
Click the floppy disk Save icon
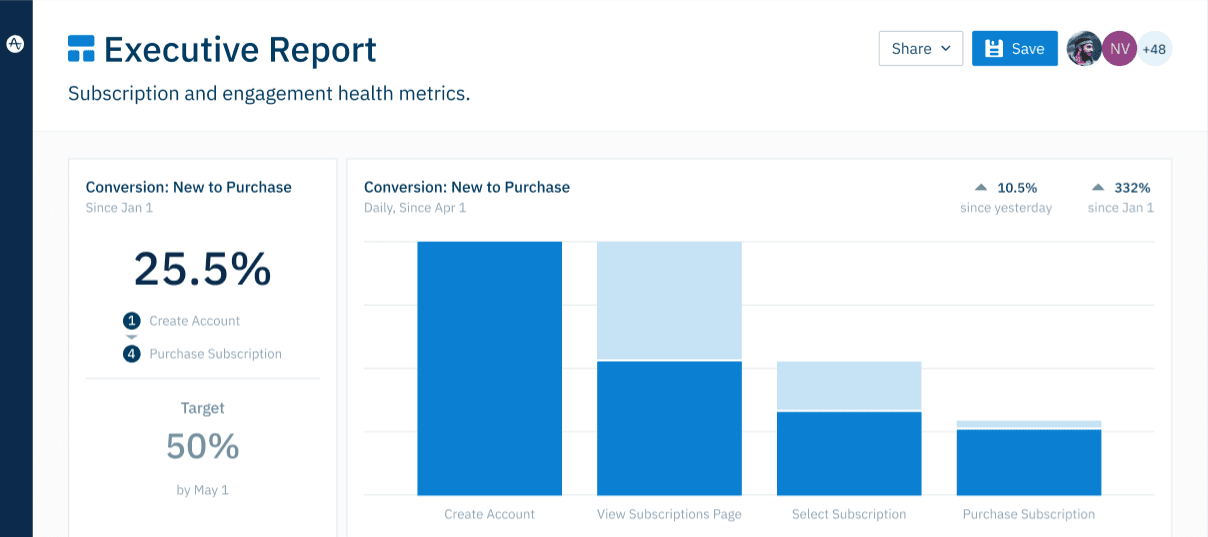point(993,49)
